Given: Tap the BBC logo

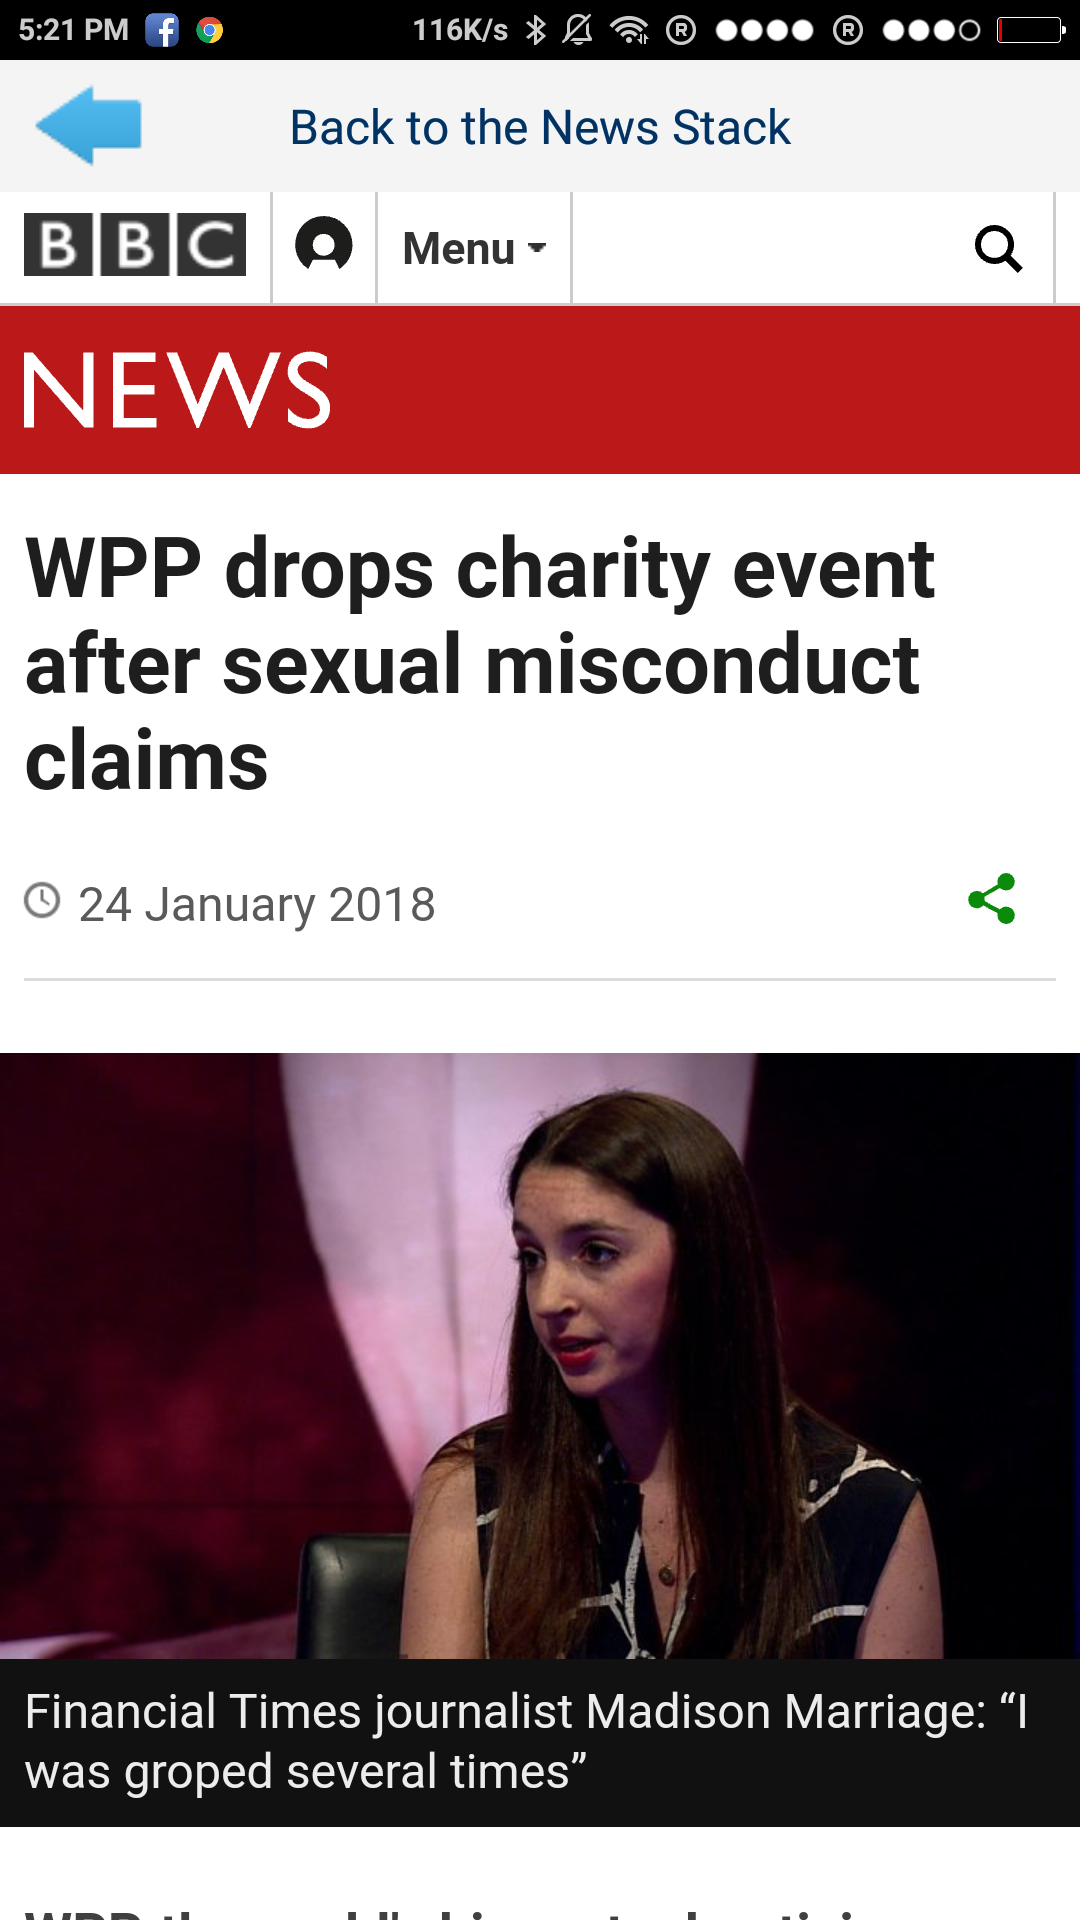Looking at the screenshot, I should [x=135, y=244].
